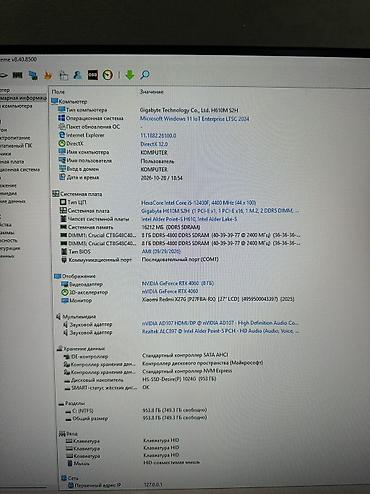Click the HS-SSD-Desire(P) 1024G value
This screenshot has height=494, width=370.
coord(179,379)
